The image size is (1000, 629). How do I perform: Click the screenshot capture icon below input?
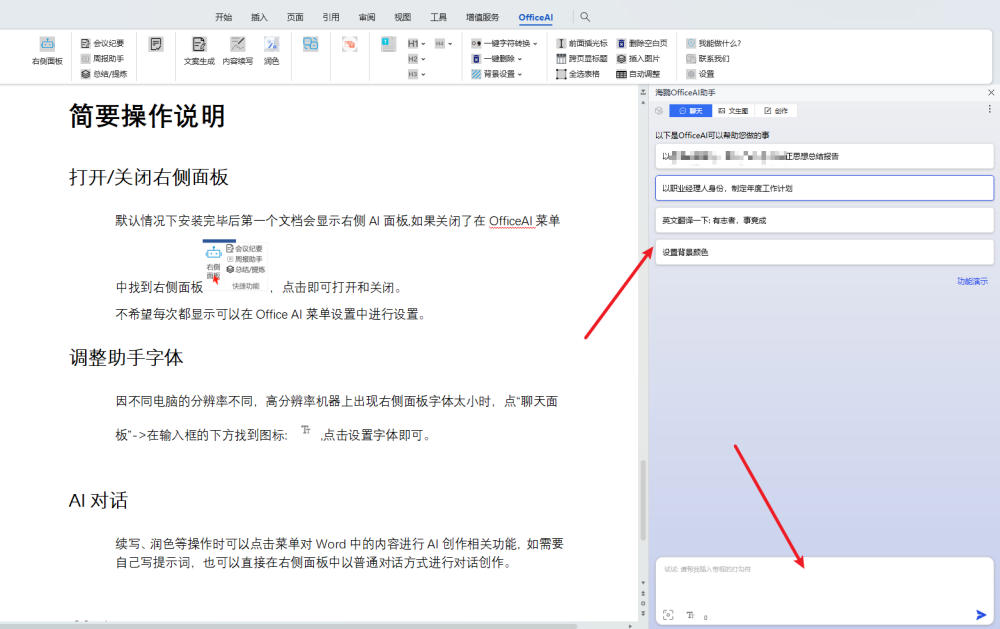668,615
